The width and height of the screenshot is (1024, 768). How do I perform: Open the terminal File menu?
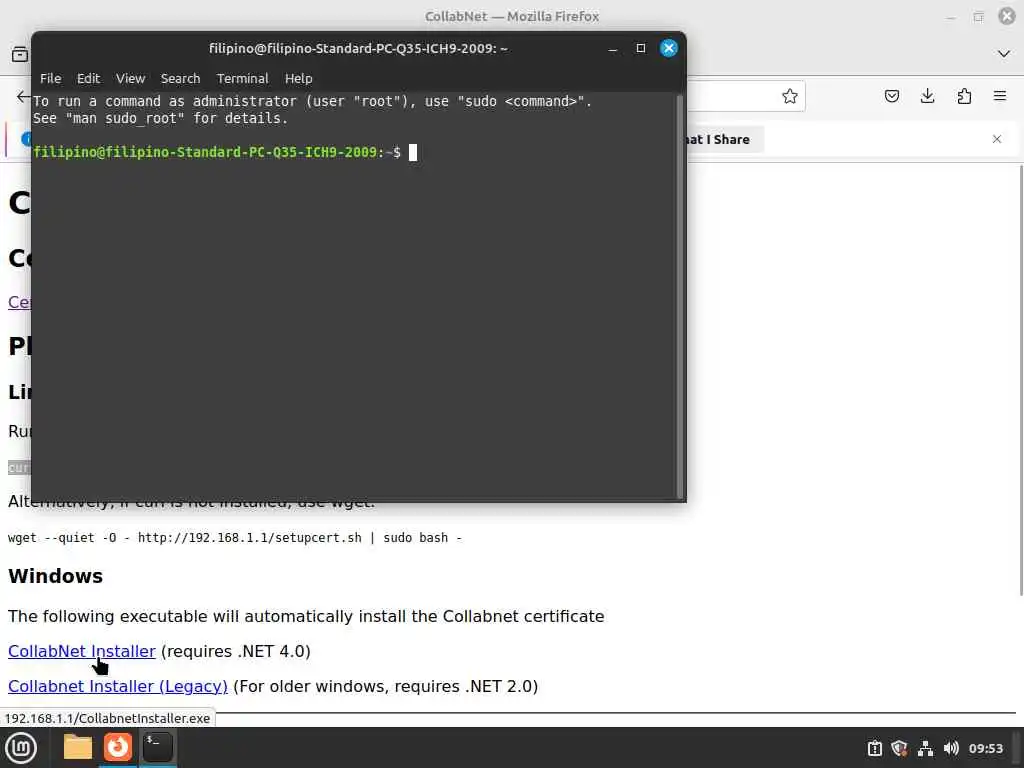[50, 78]
